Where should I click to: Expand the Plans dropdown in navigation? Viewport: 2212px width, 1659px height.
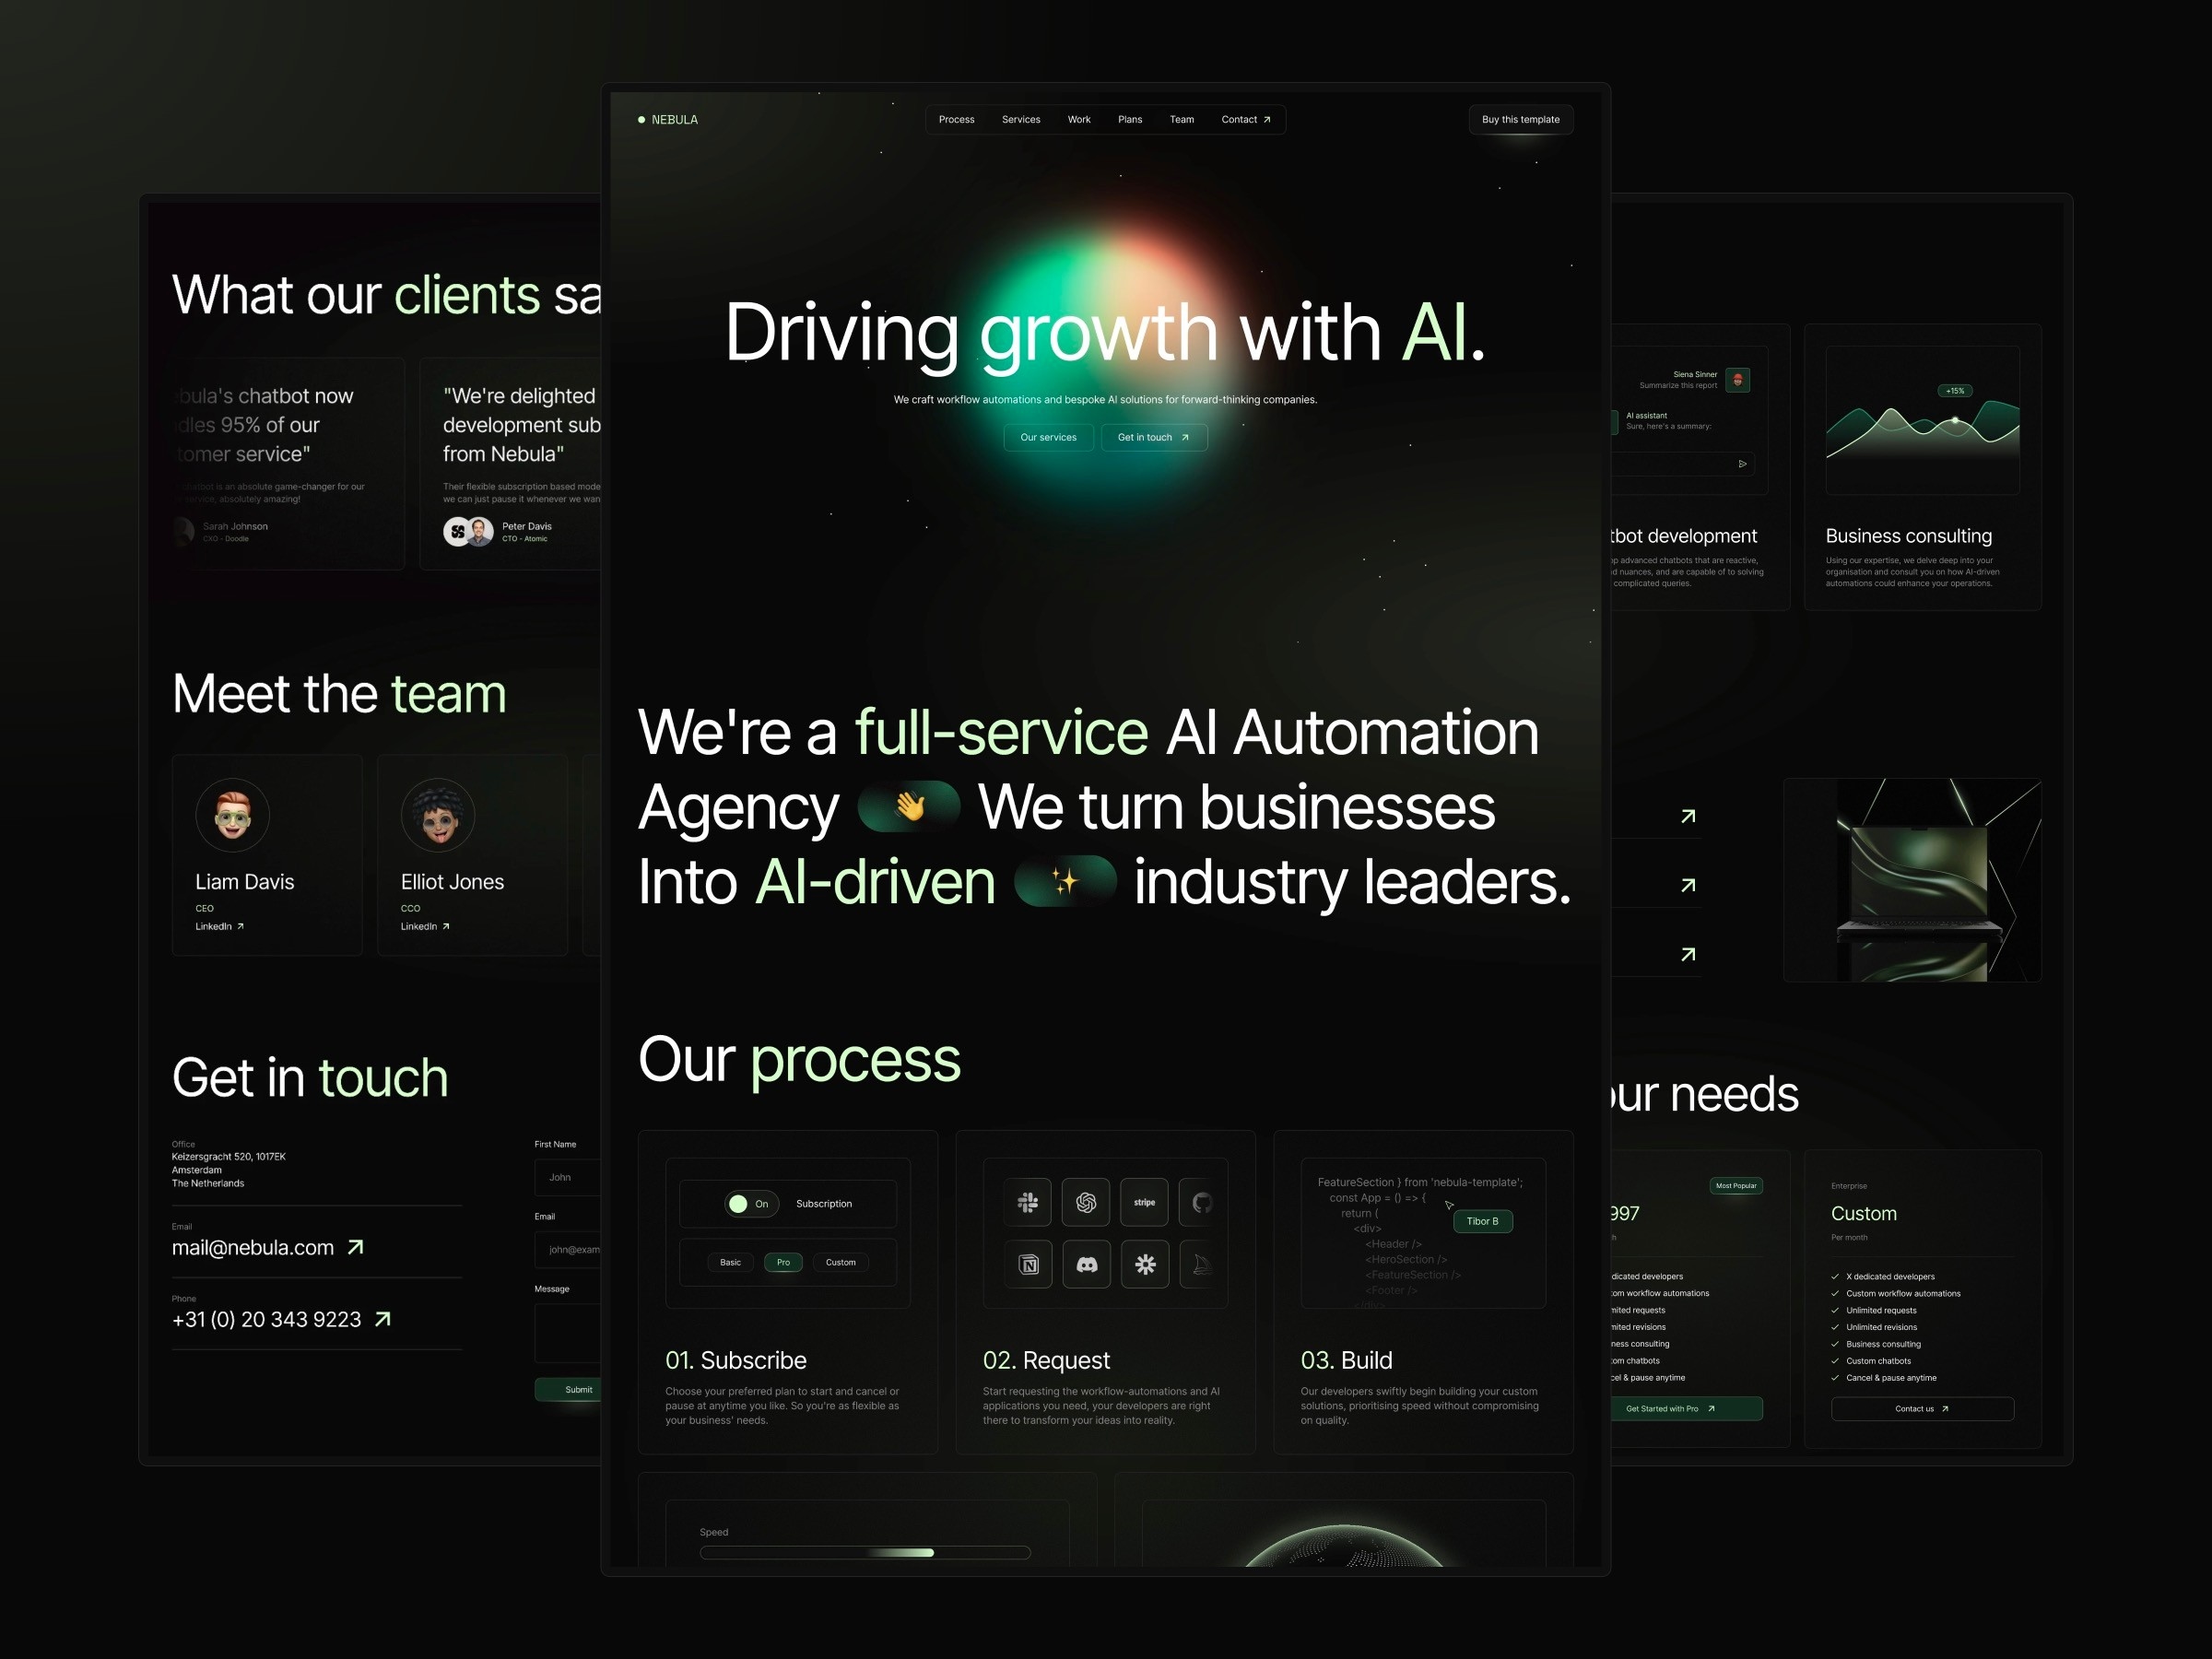coord(1130,117)
